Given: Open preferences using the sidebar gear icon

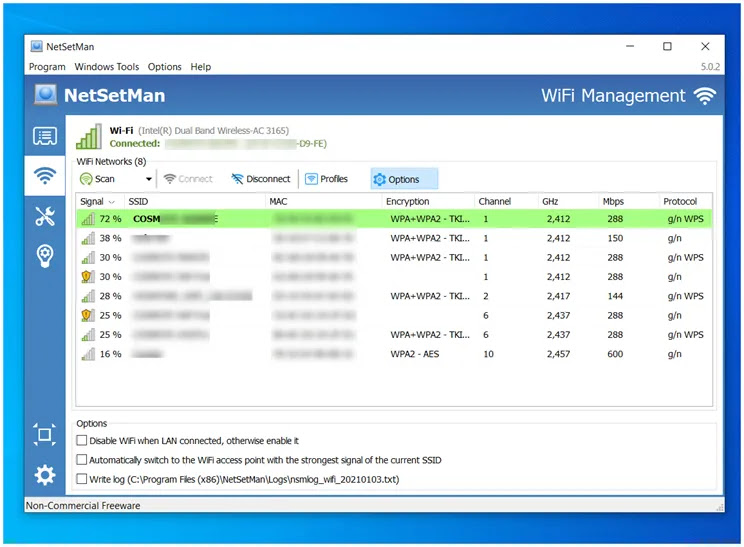Looking at the screenshot, I should coord(45,475).
